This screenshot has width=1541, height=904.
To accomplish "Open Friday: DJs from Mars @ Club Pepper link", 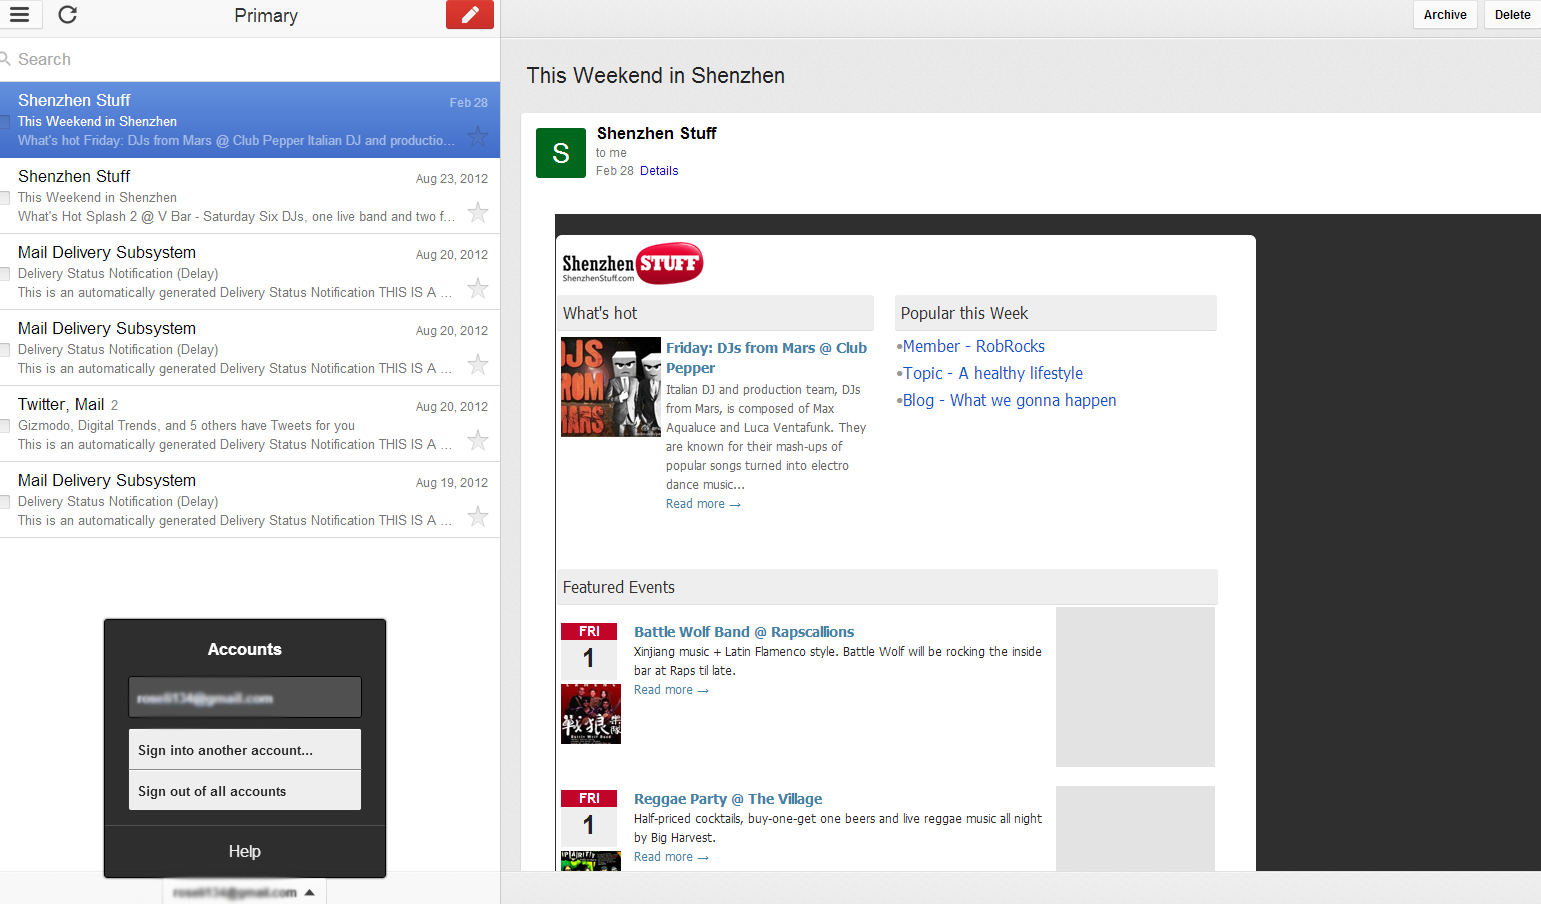I will pos(766,358).
